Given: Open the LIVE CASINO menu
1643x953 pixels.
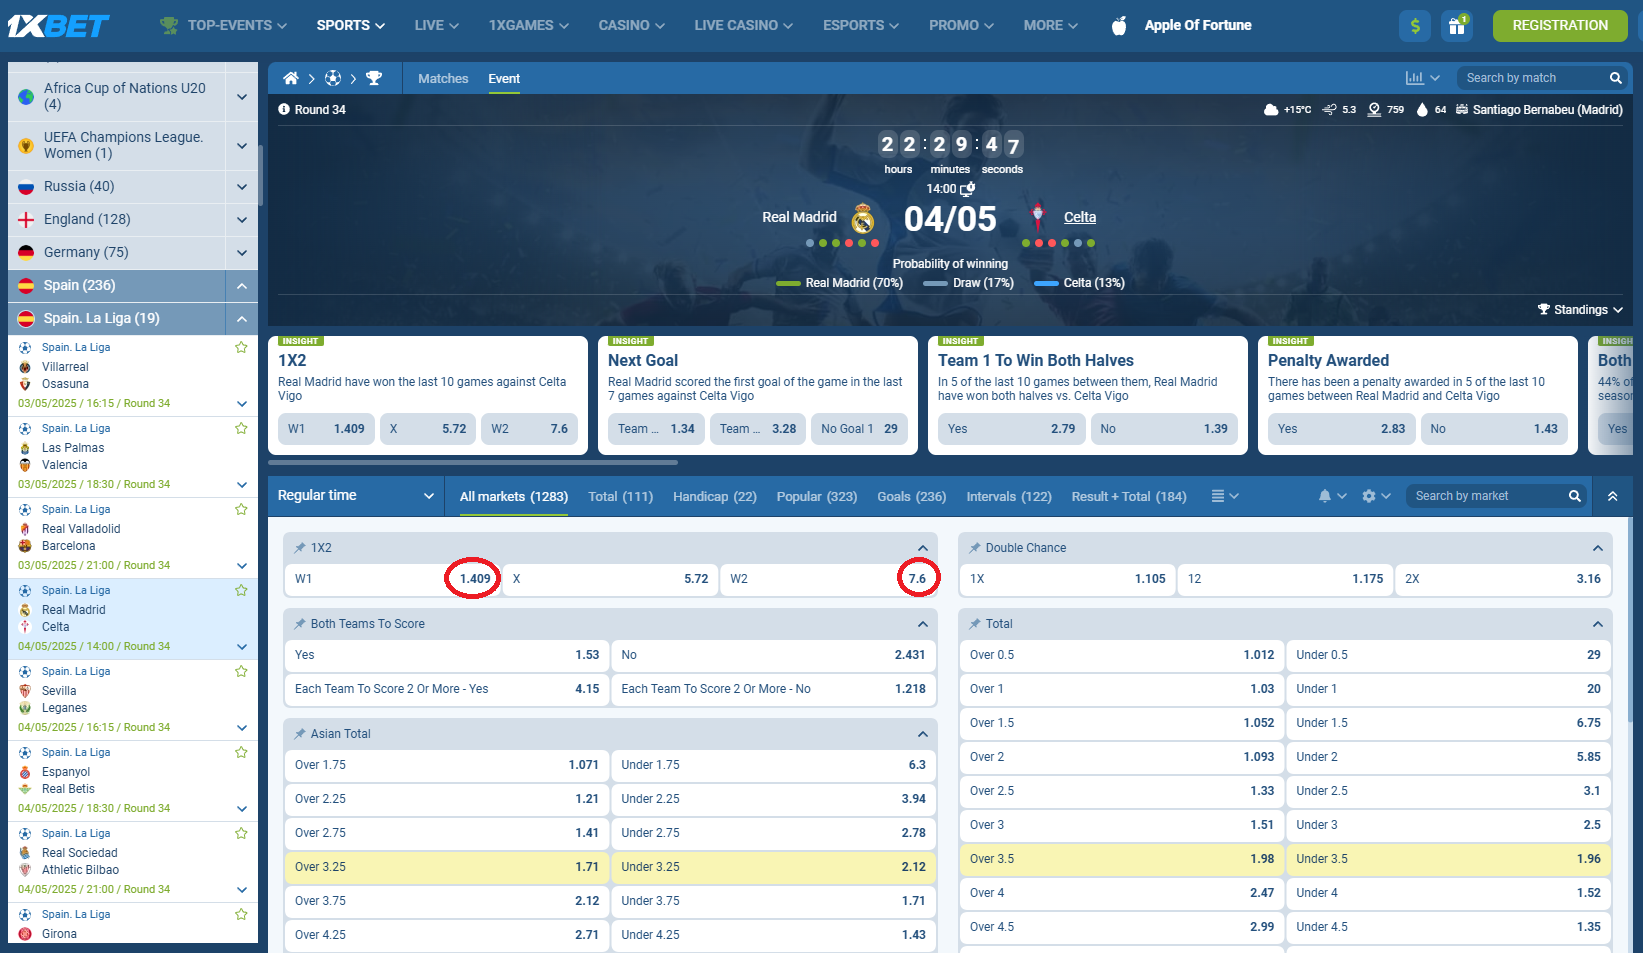Looking at the screenshot, I should click(743, 25).
